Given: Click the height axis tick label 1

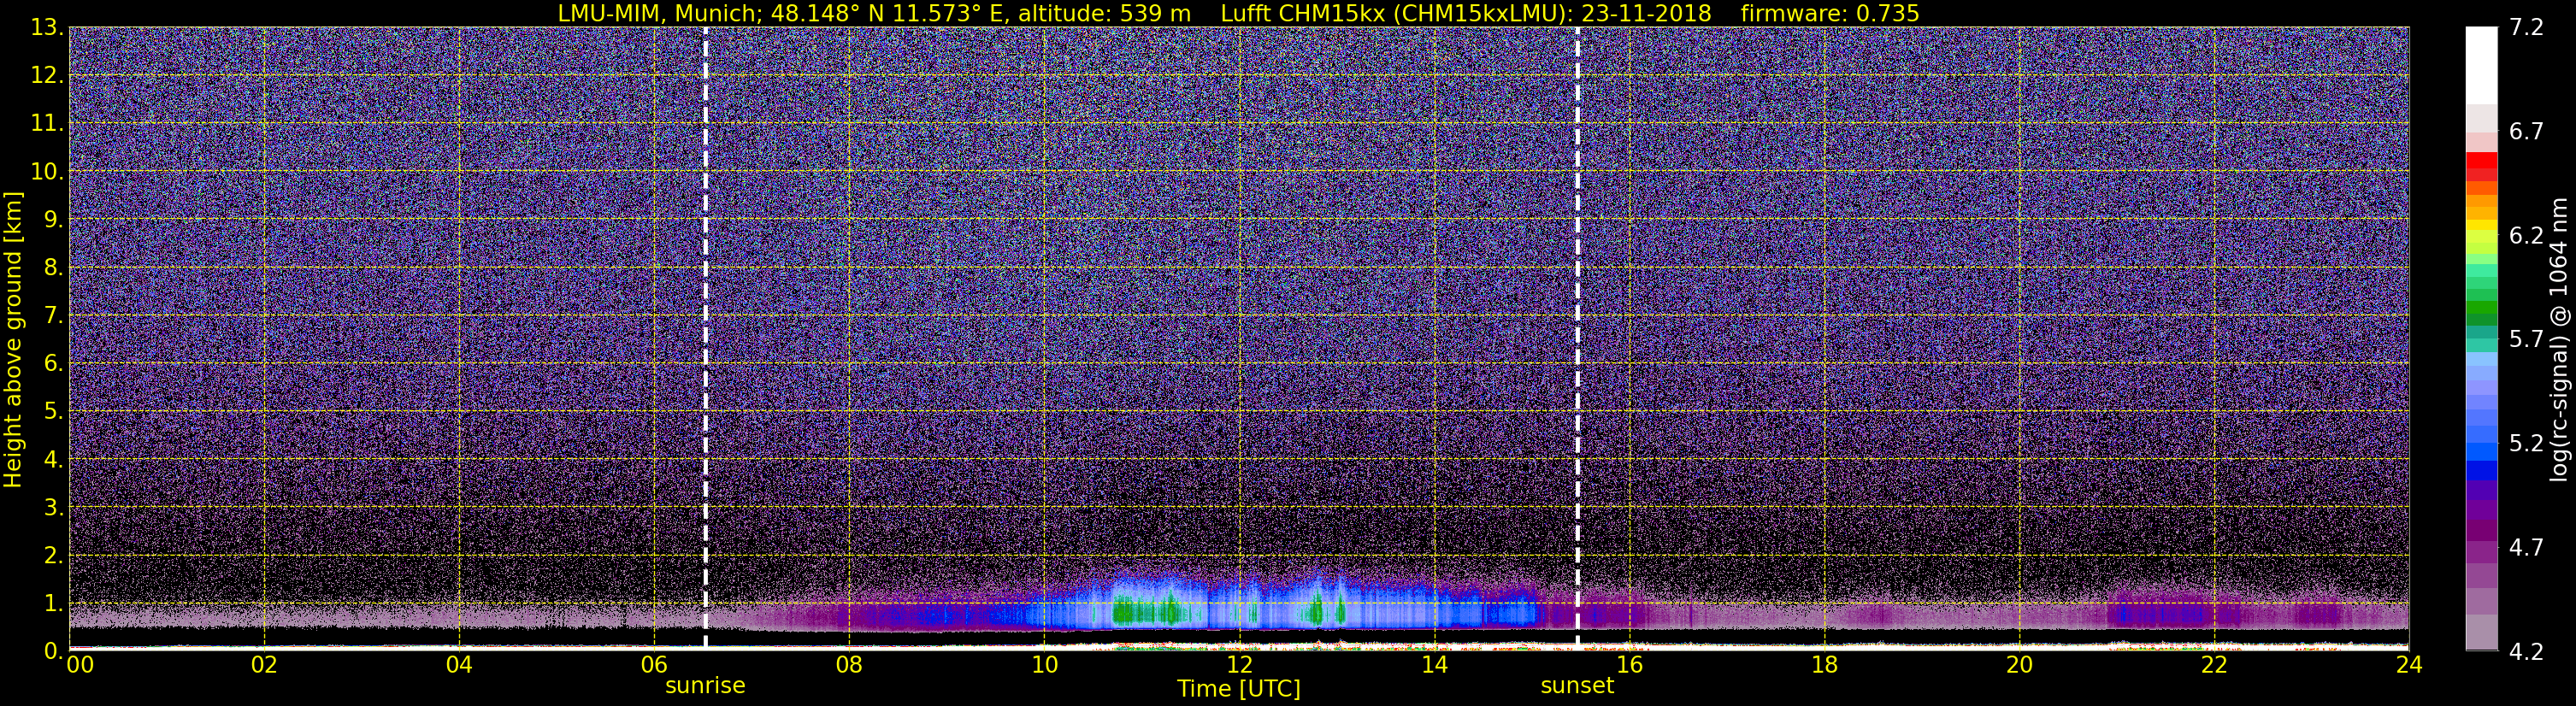Looking at the screenshot, I should pos(53,604).
